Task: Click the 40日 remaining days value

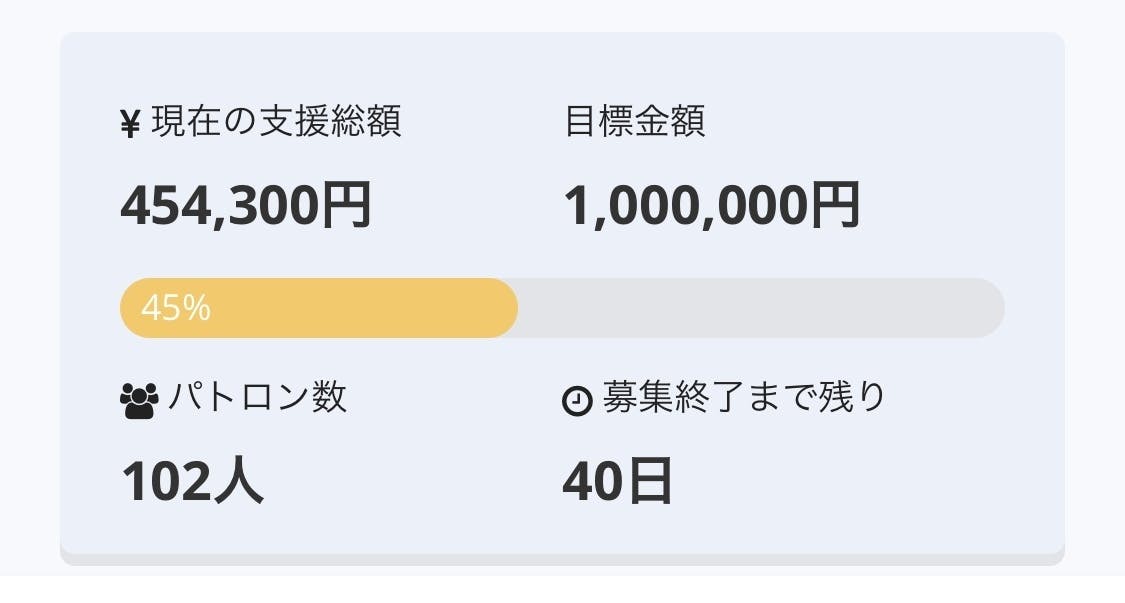Action: tap(616, 481)
